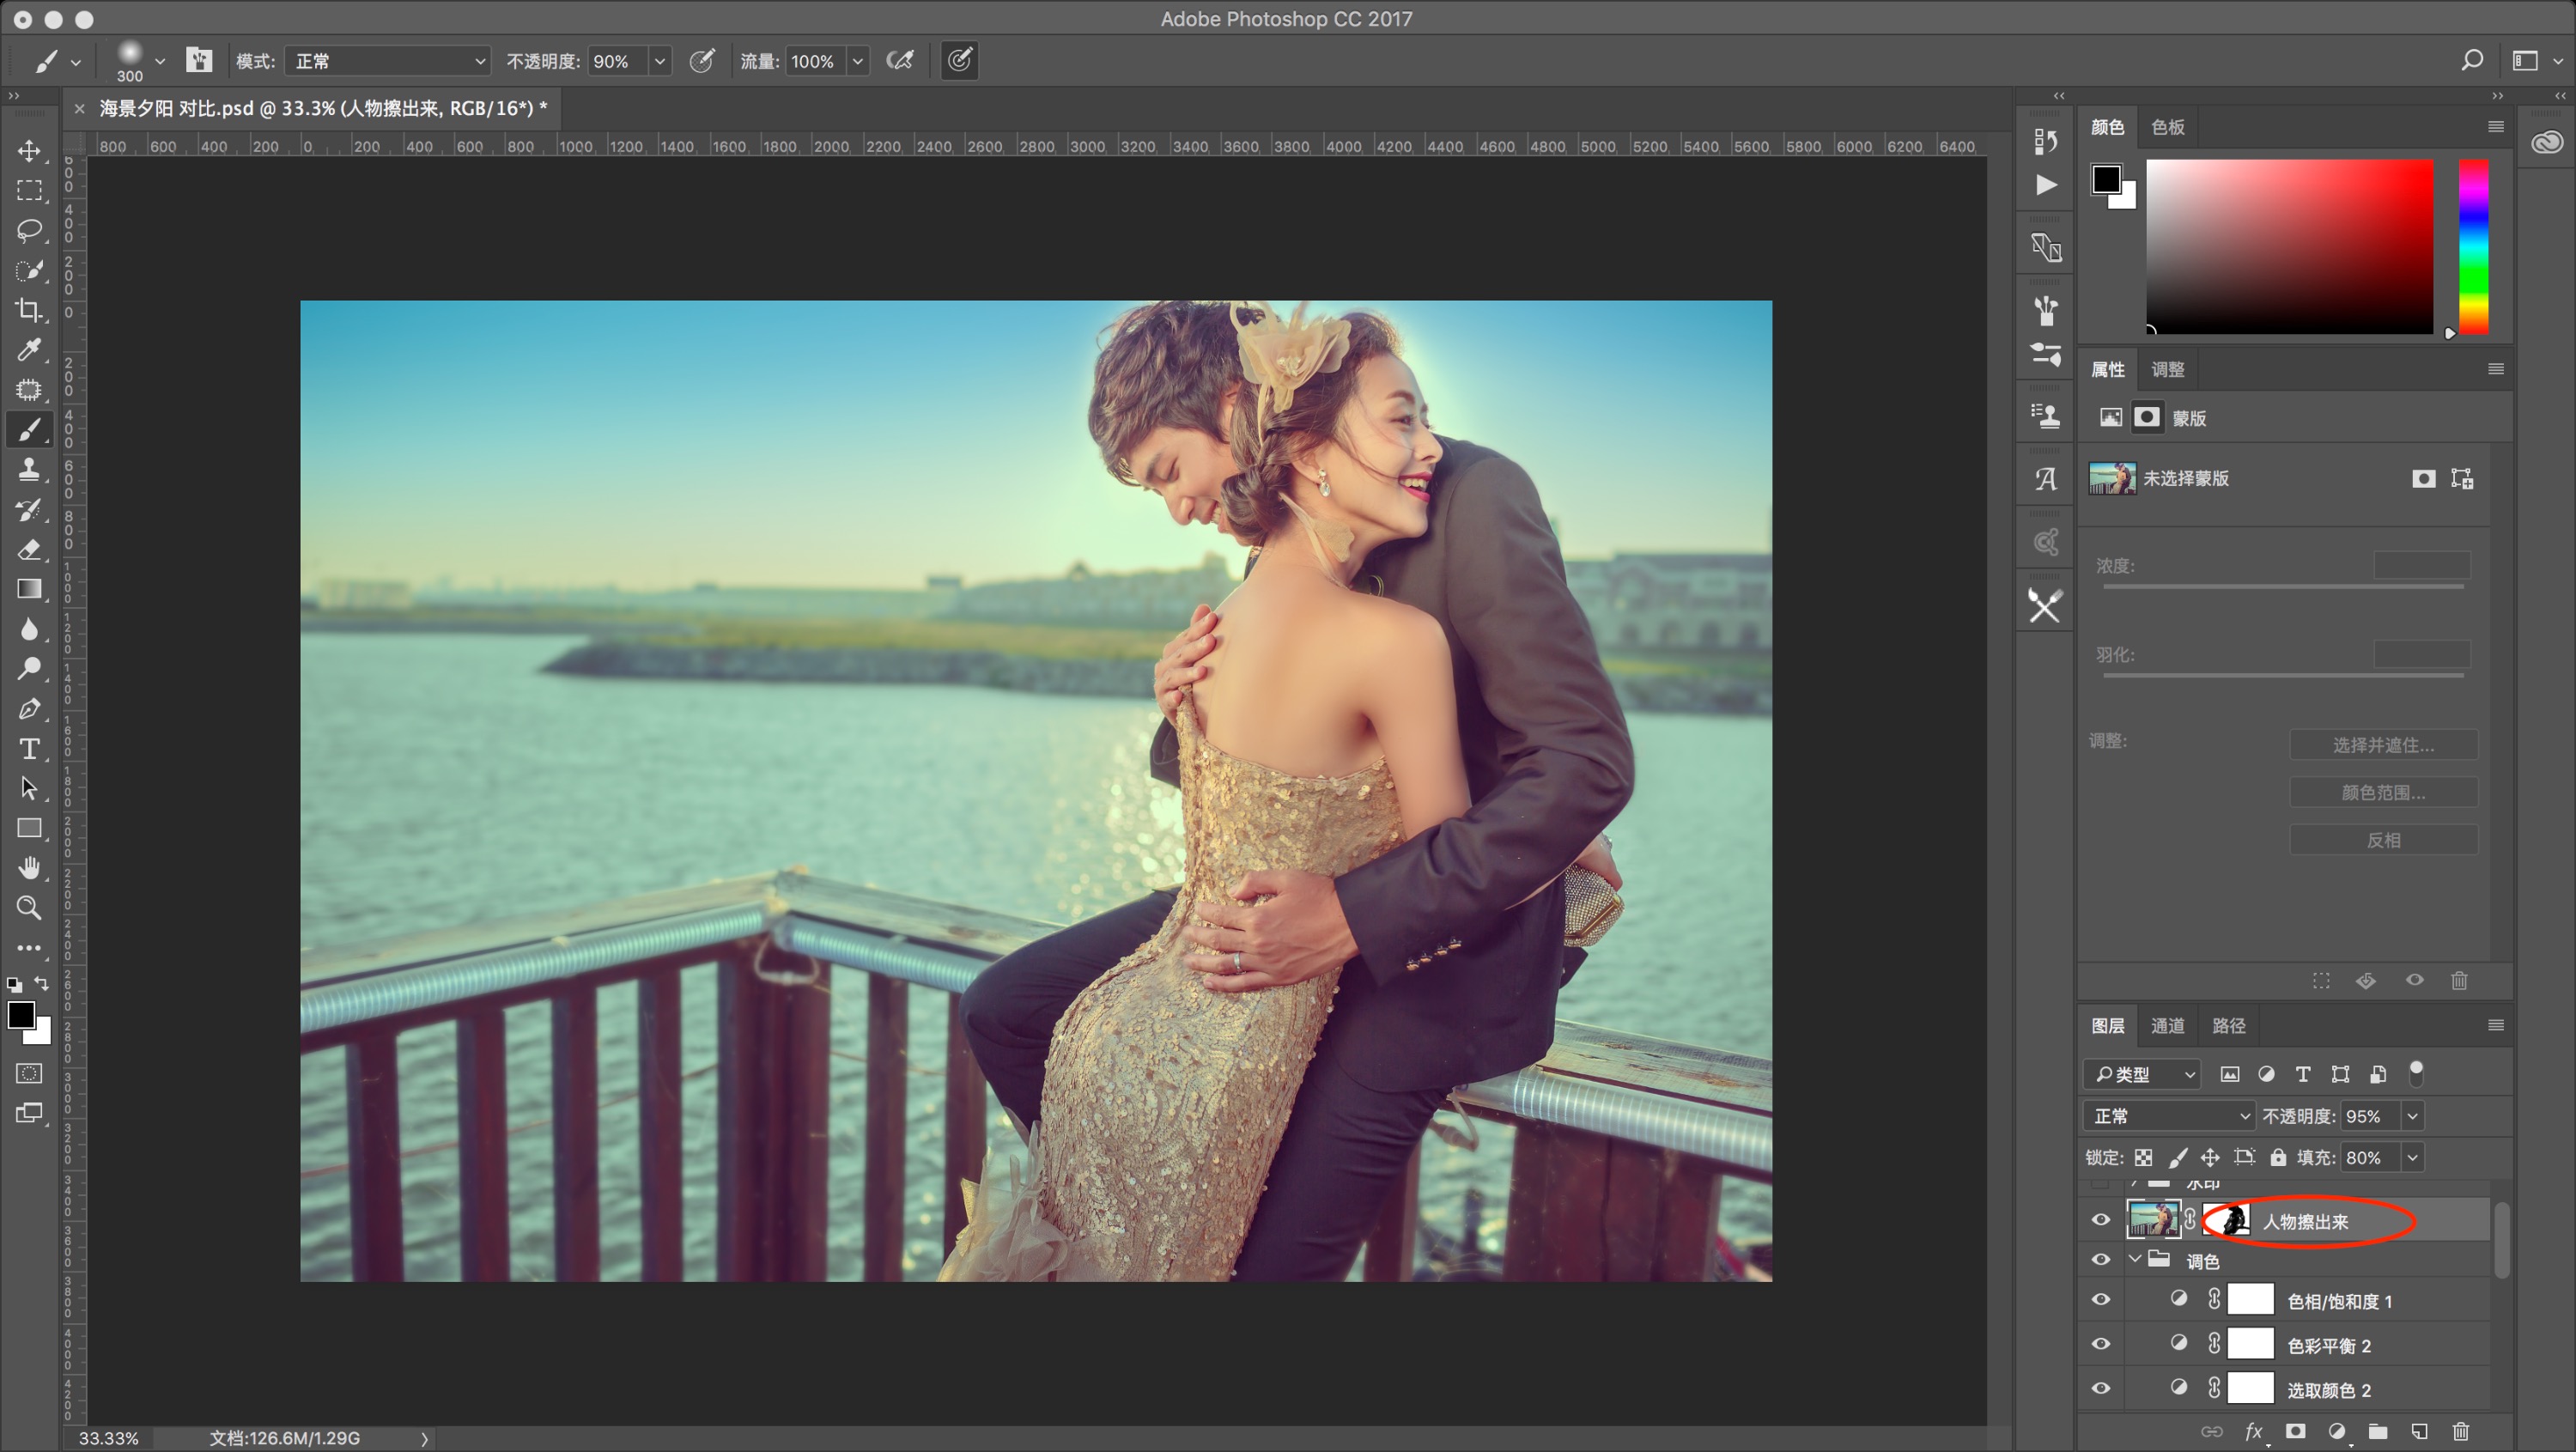Select the Rectangle shape tool
This screenshot has height=1452, width=2576.
[x=29, y=828]
